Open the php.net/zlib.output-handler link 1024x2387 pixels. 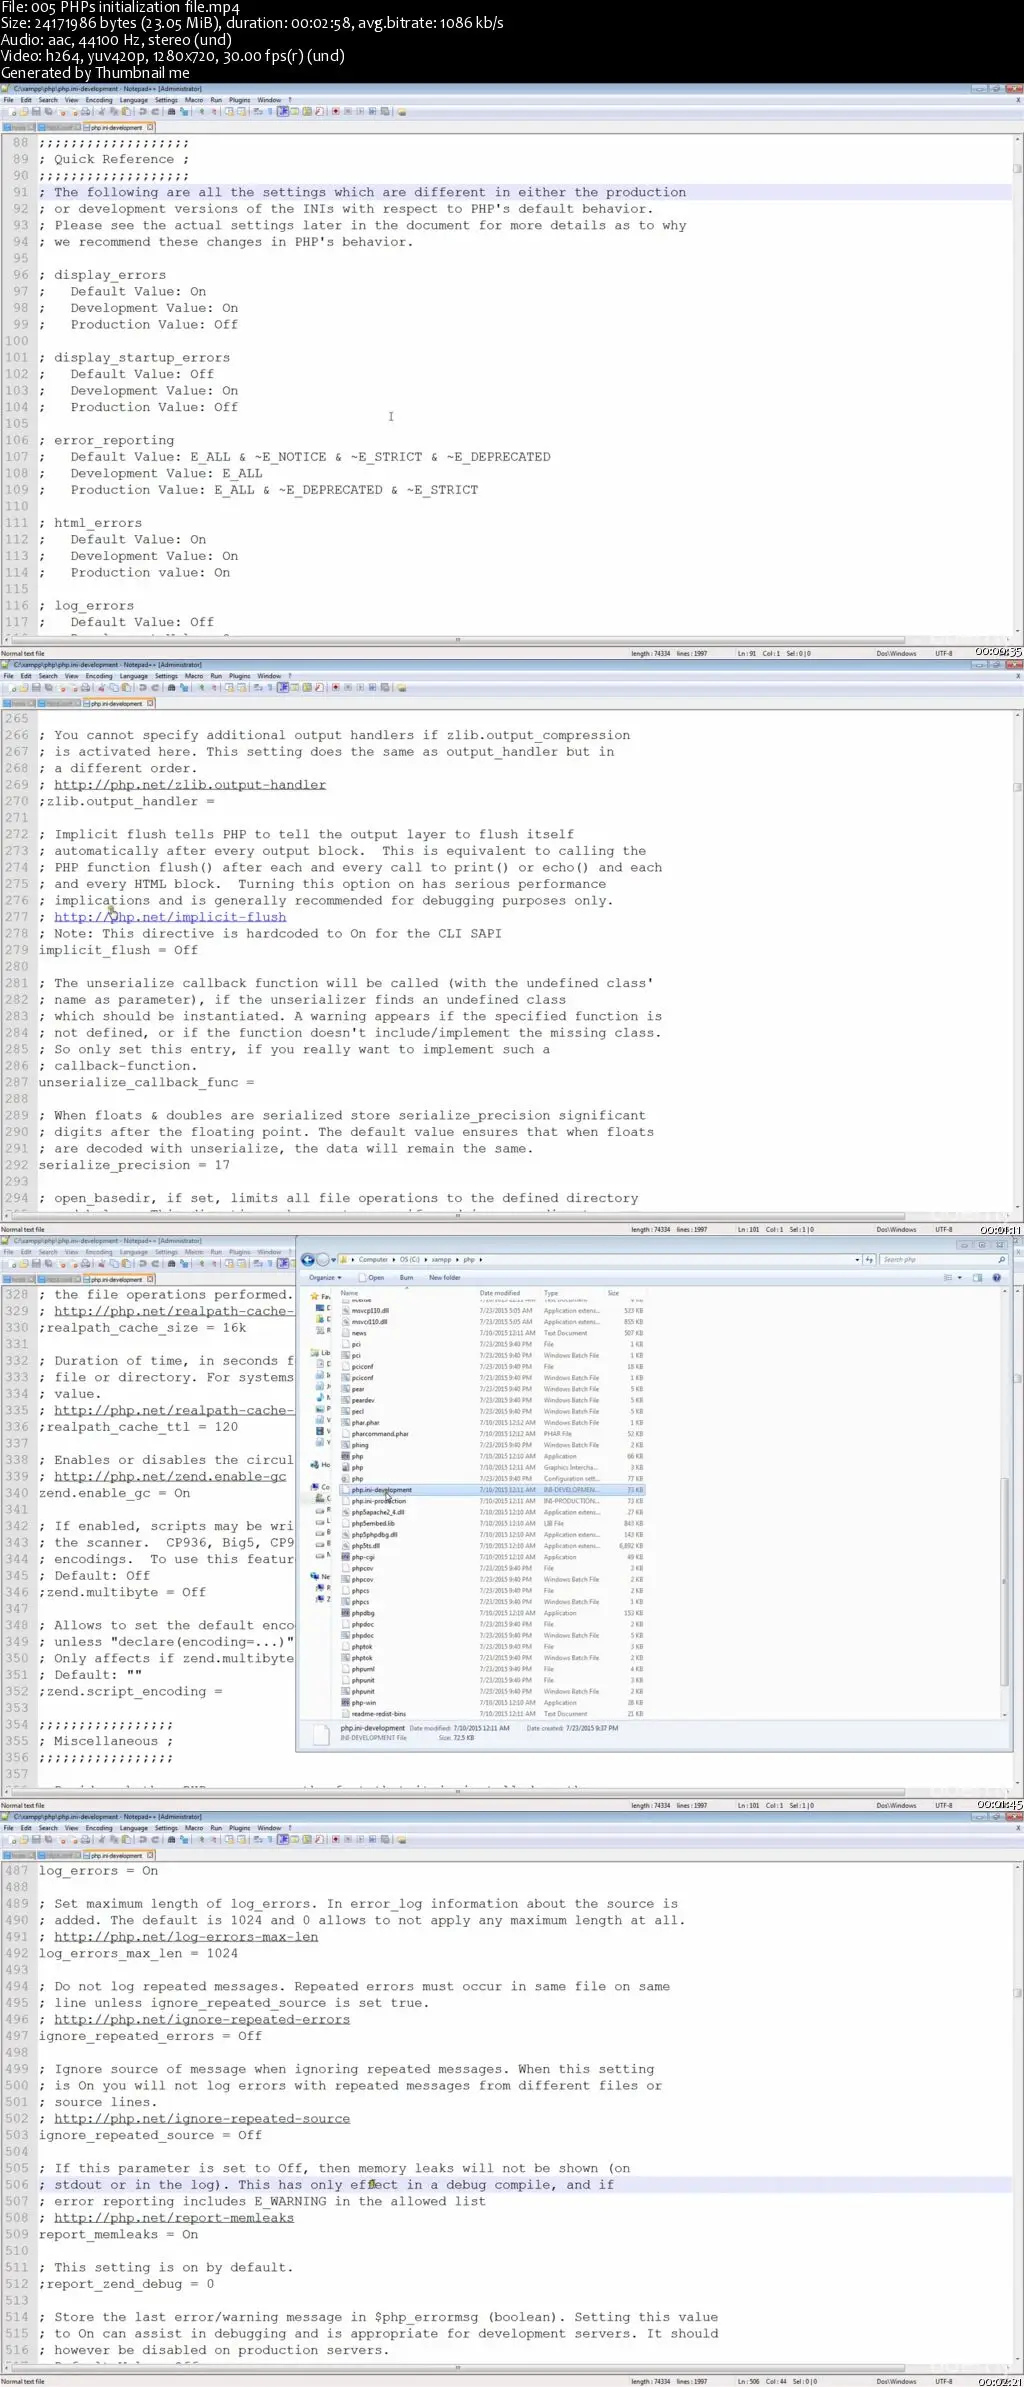click(x=190, y=785)
